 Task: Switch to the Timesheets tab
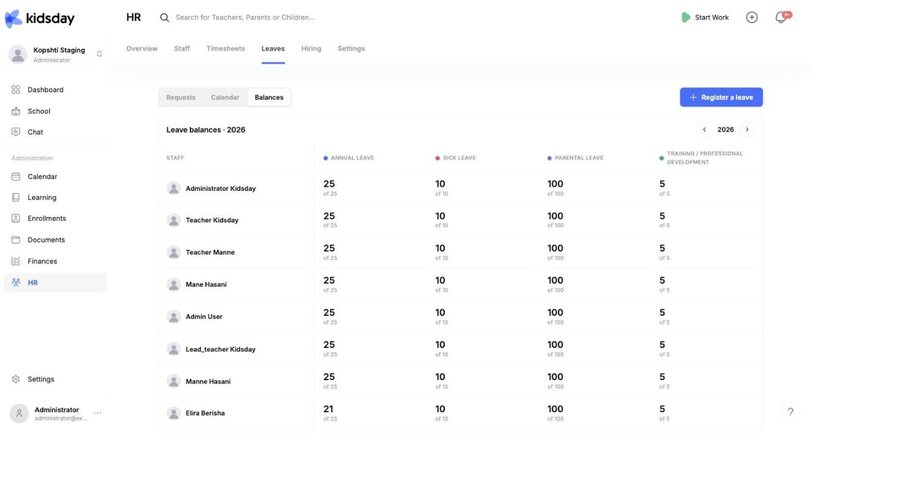(226, 49)
